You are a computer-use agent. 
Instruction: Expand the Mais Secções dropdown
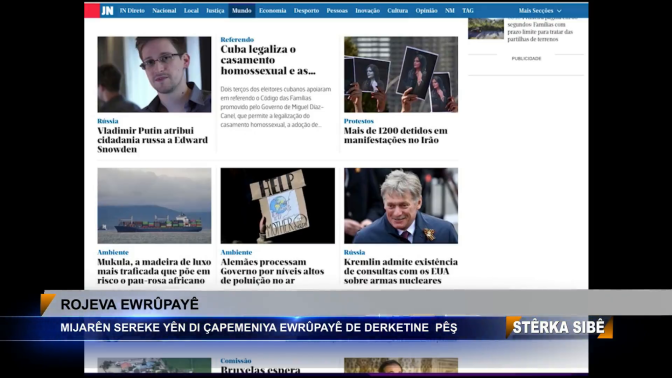click(x=540, y=11)
